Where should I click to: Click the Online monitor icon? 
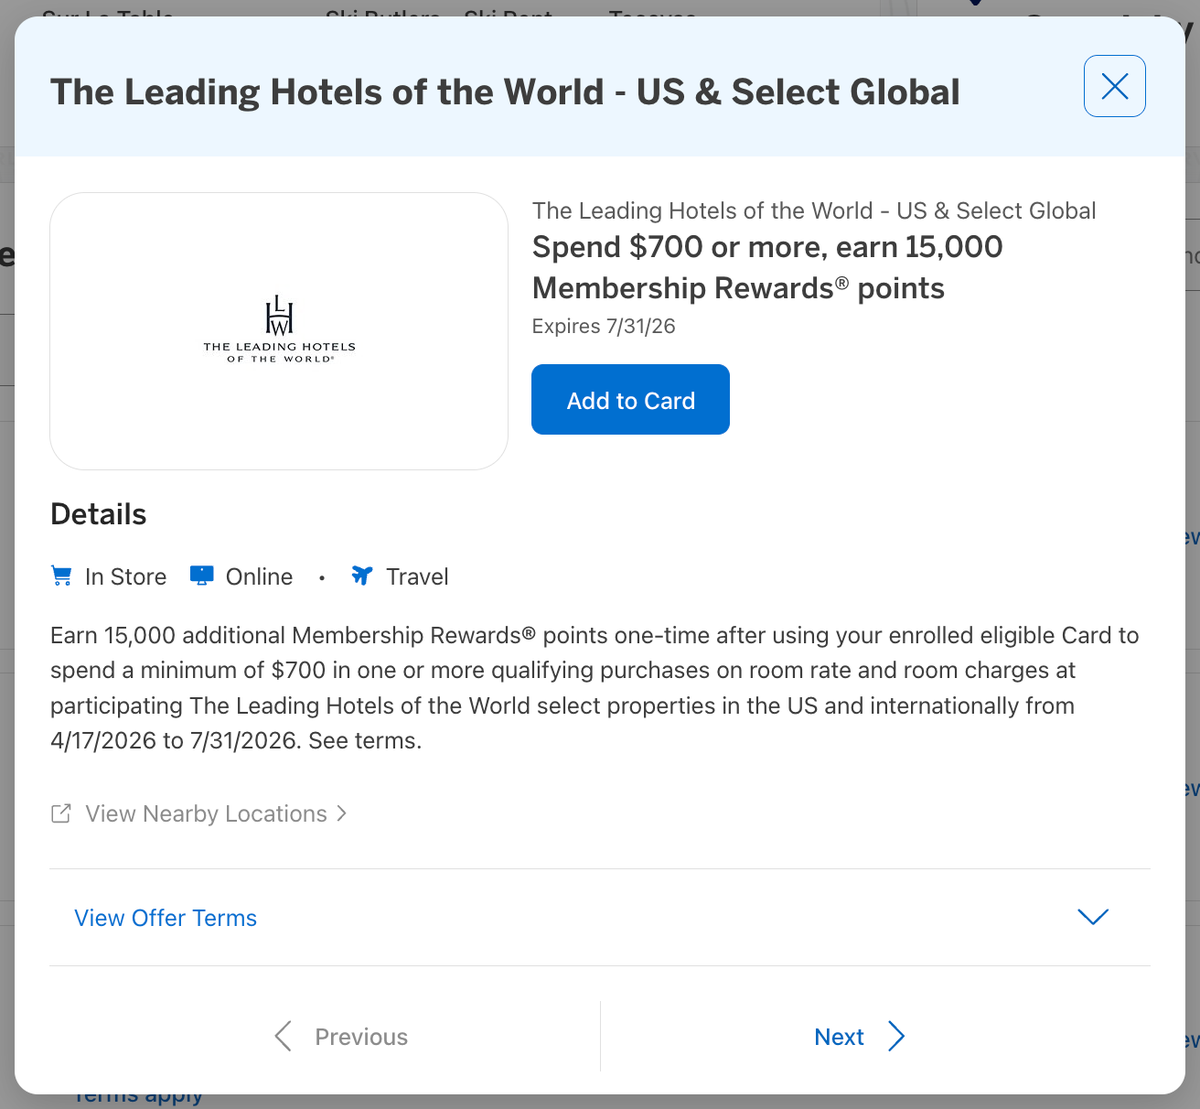click(x=201, y=575)
